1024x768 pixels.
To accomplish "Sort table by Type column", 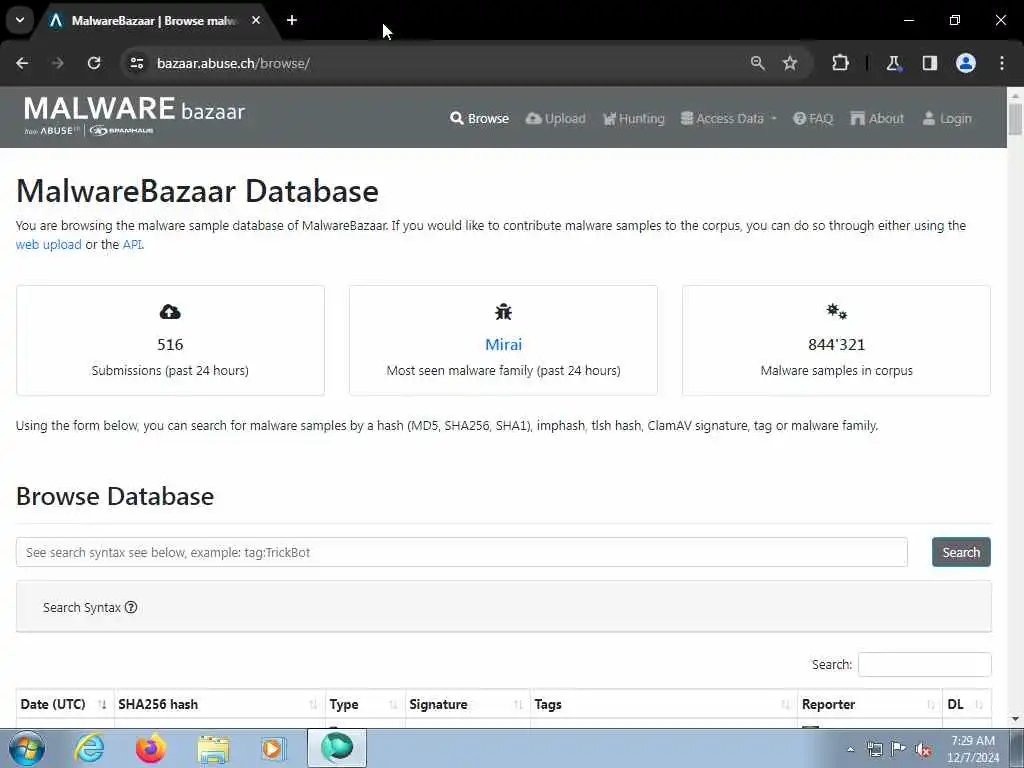I will click(365, 704).
